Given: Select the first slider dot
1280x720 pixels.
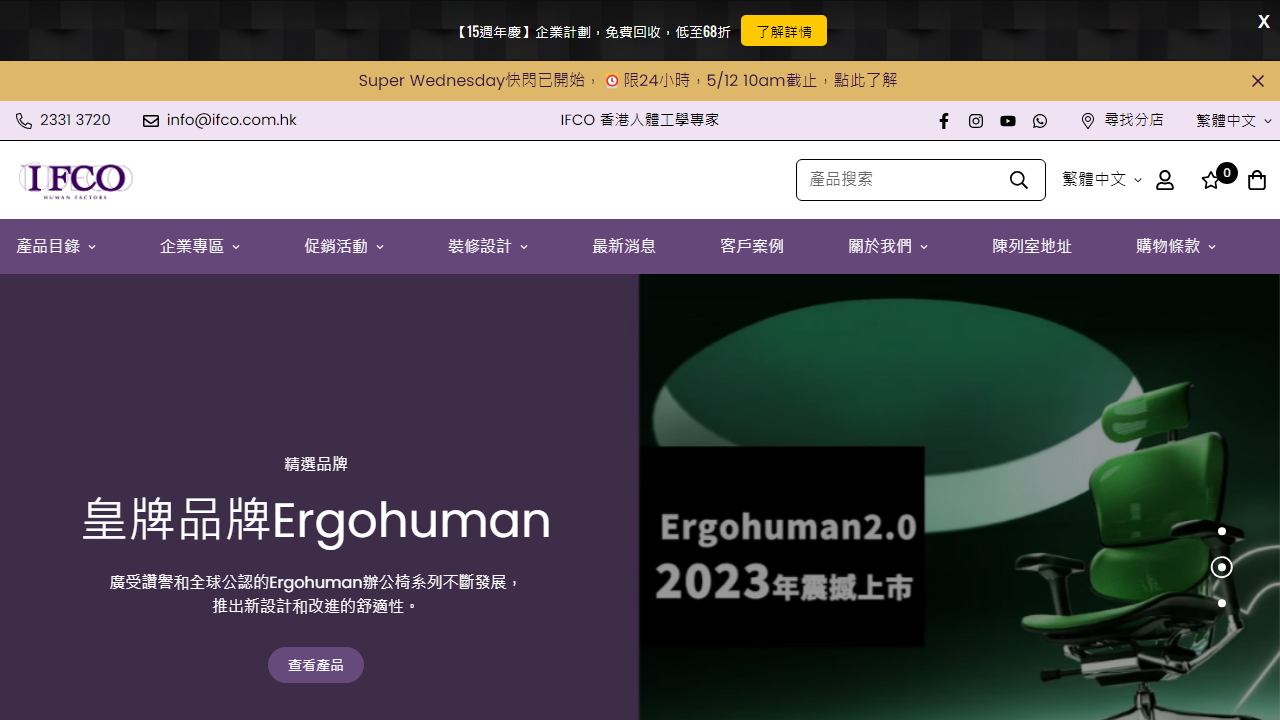Looking at the screenshot, I should coord(1222,531).
